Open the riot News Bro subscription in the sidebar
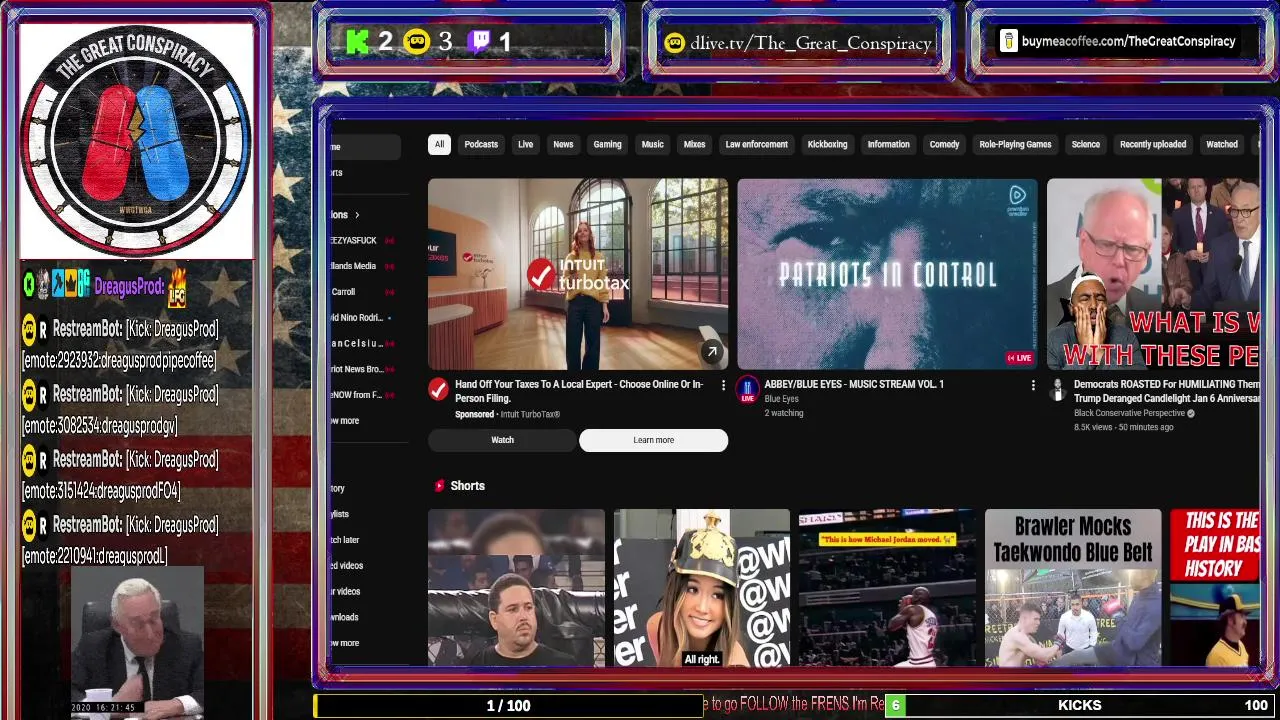Image resolution: width=1280 pixels, height=720 pixels. click(x=357, y=369)
